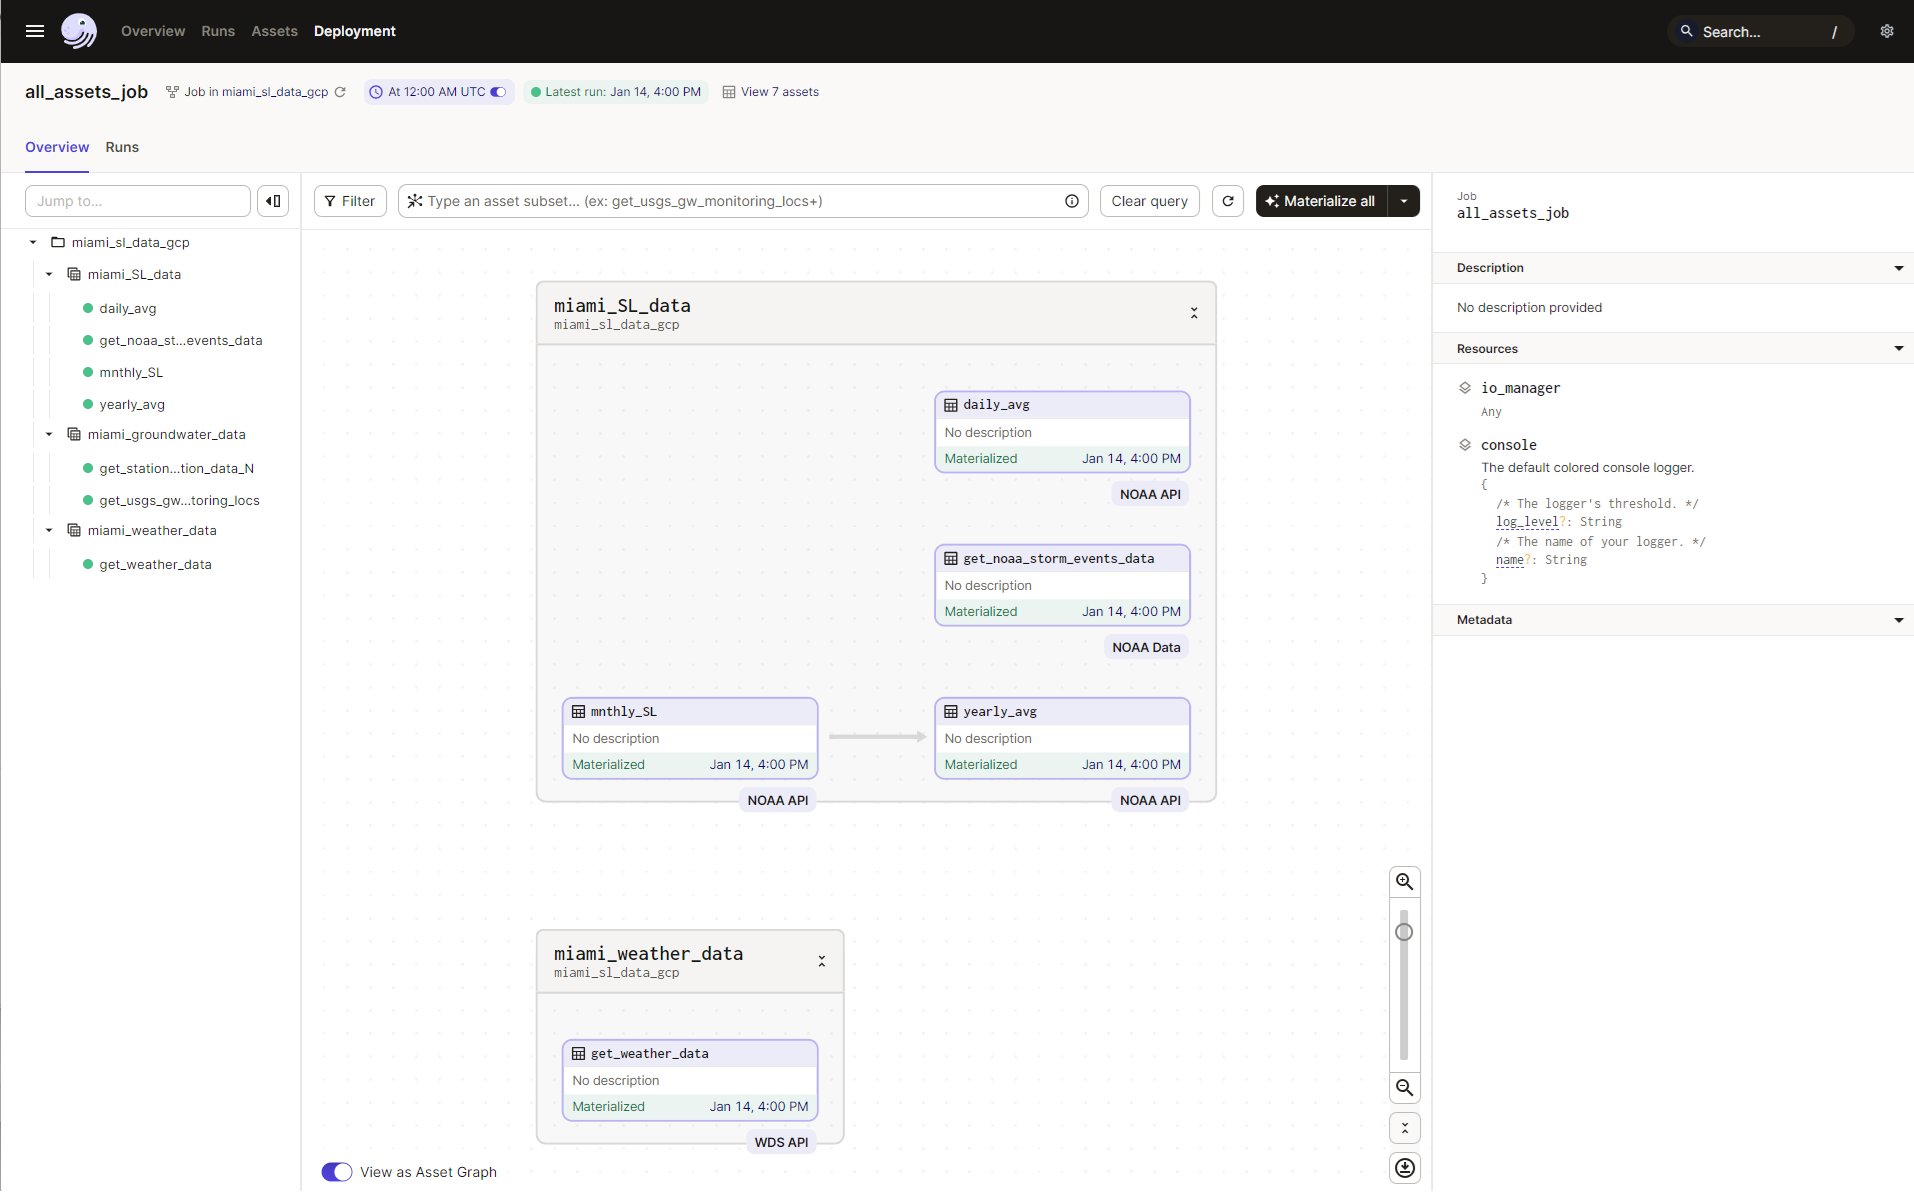Viewport: 1914px width, 1192px height.
Task: Click the daily_avg node table icon
Action: [x=951, y=405]
